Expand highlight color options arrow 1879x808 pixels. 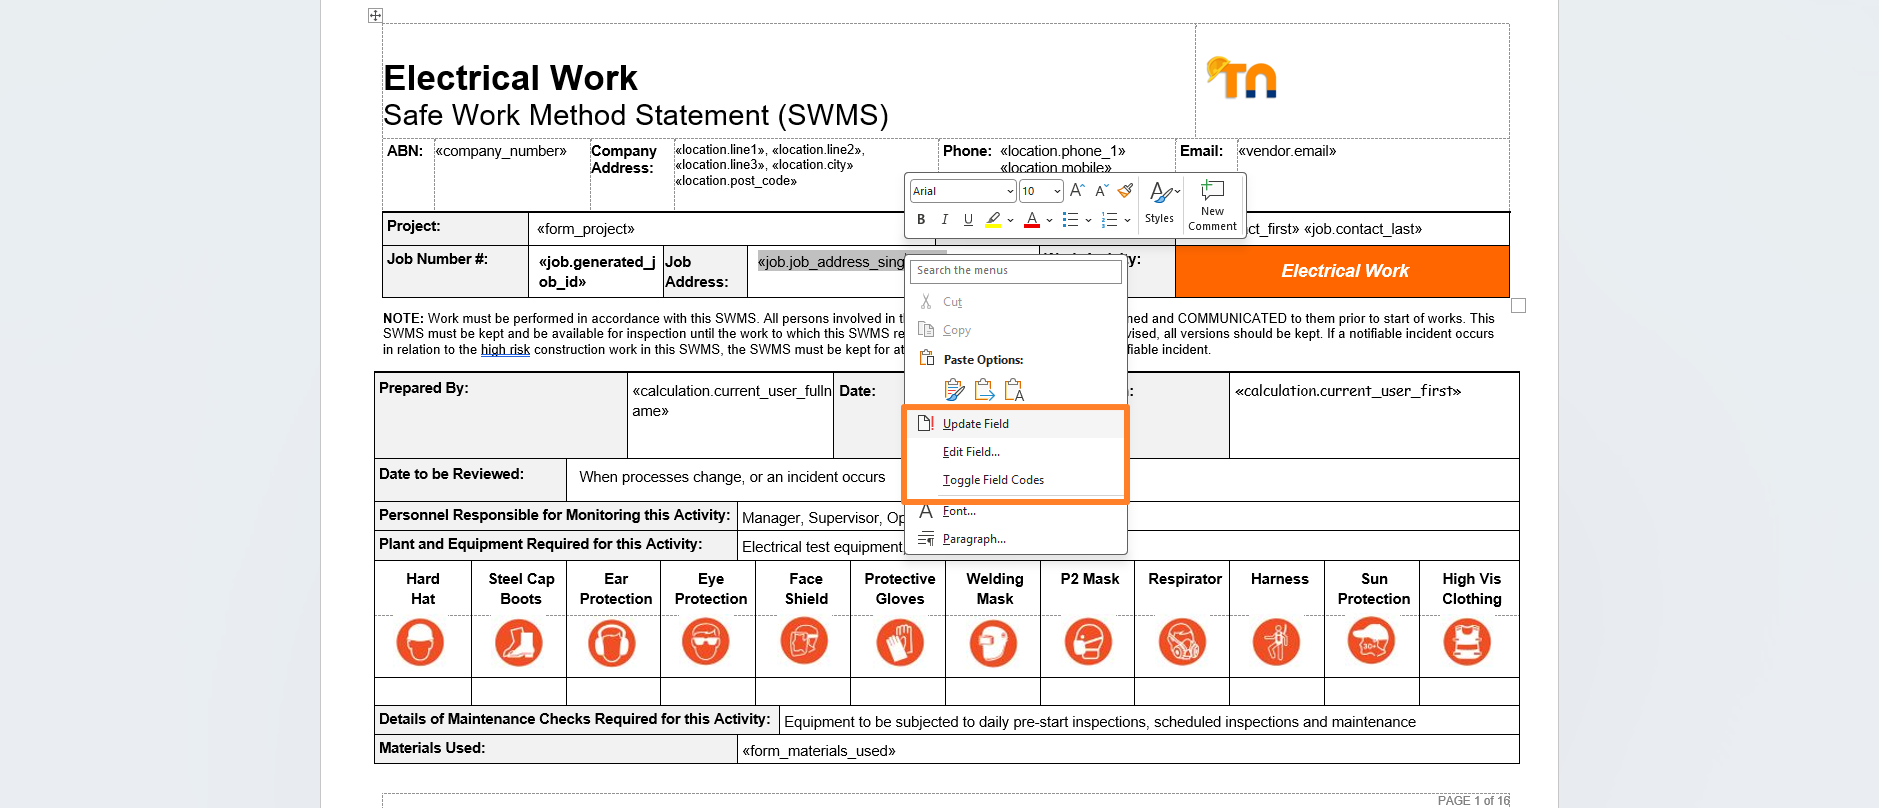click(1010, 220)
